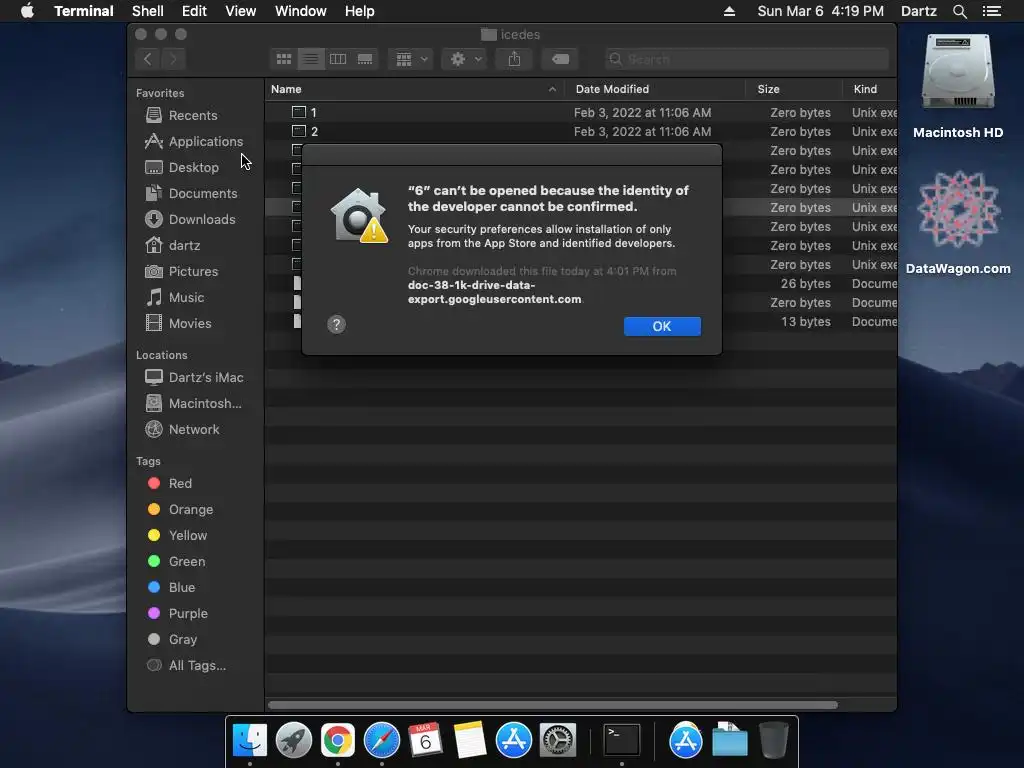
Task: Open the Trash in the Dock
Action: pyautogui.click(x=774, y=741)
